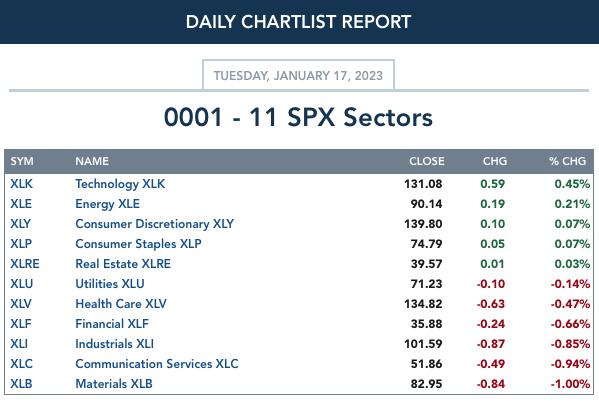Image resolution: width=599 pixels, height=402 pixels.
Task: Click the SYM column header
Action: tap(22, 161)
